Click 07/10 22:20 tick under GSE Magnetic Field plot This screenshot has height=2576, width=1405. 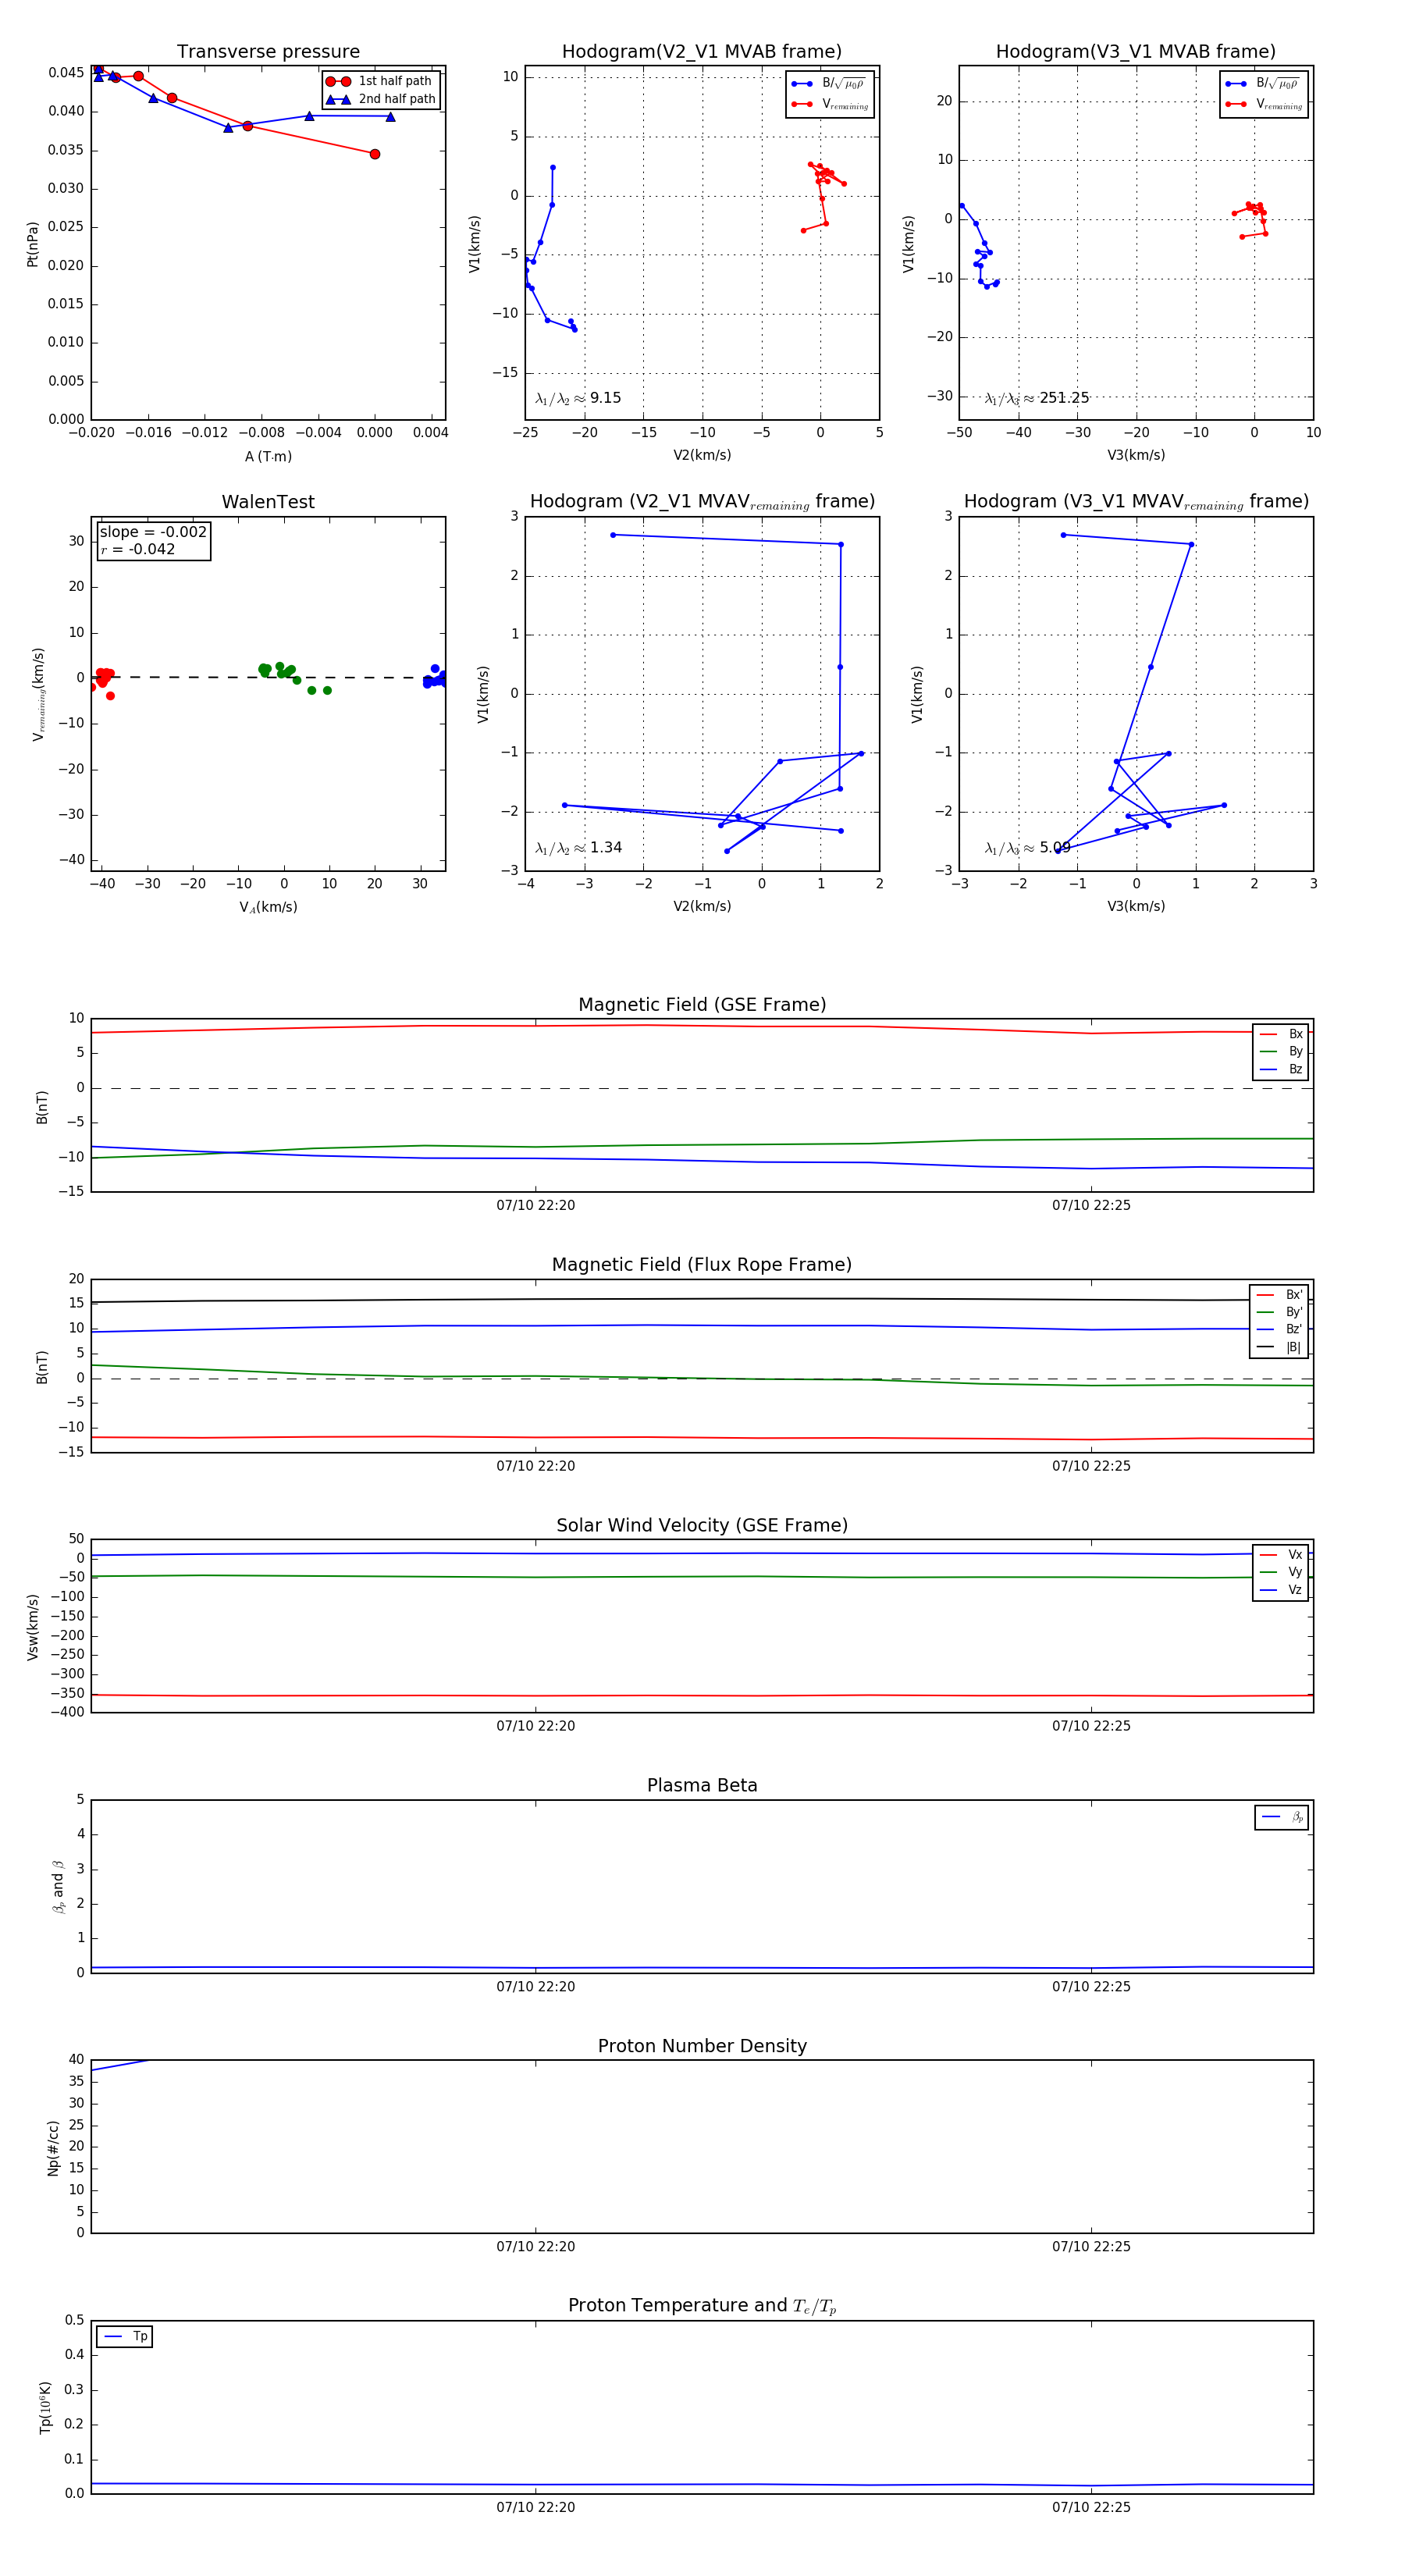pos(536,1205)
